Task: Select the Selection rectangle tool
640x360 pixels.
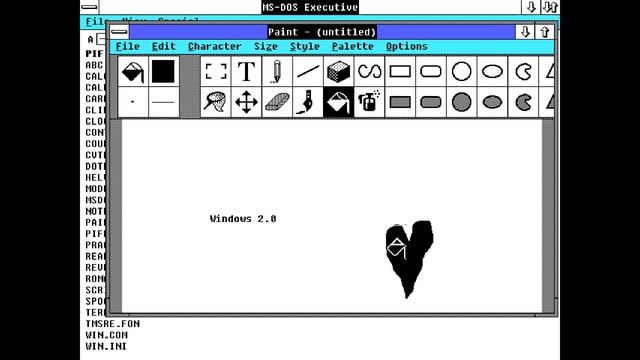Action: (216, 71)
